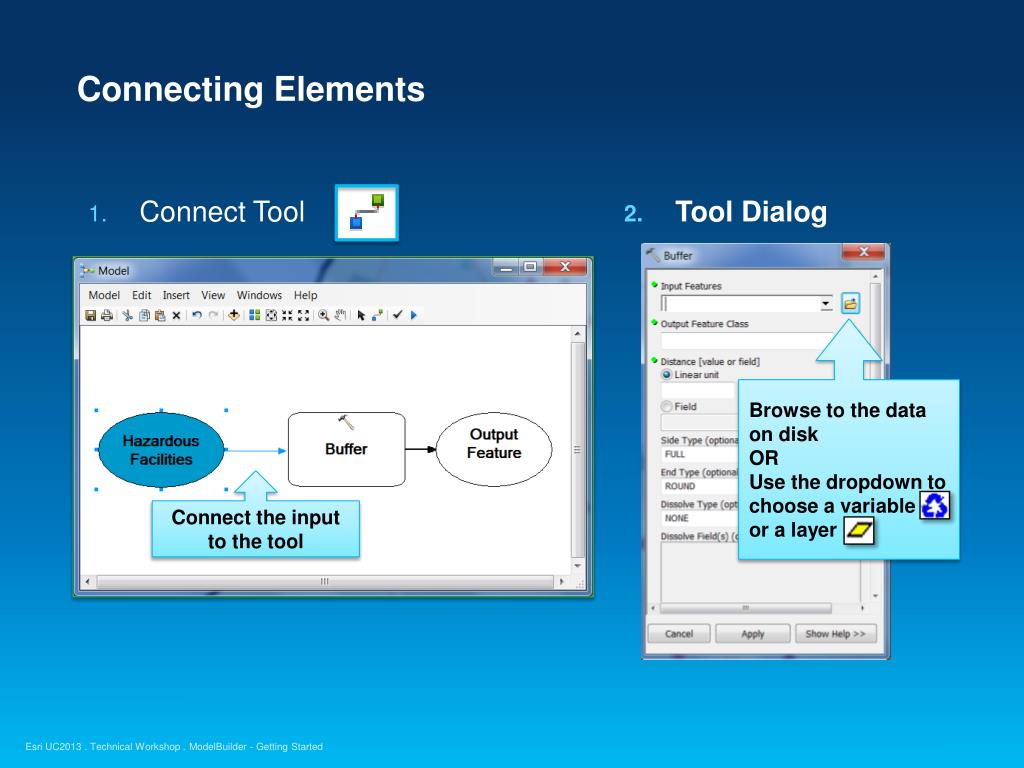
Task: Maximize the Model window
Action: tap(530, 266)
